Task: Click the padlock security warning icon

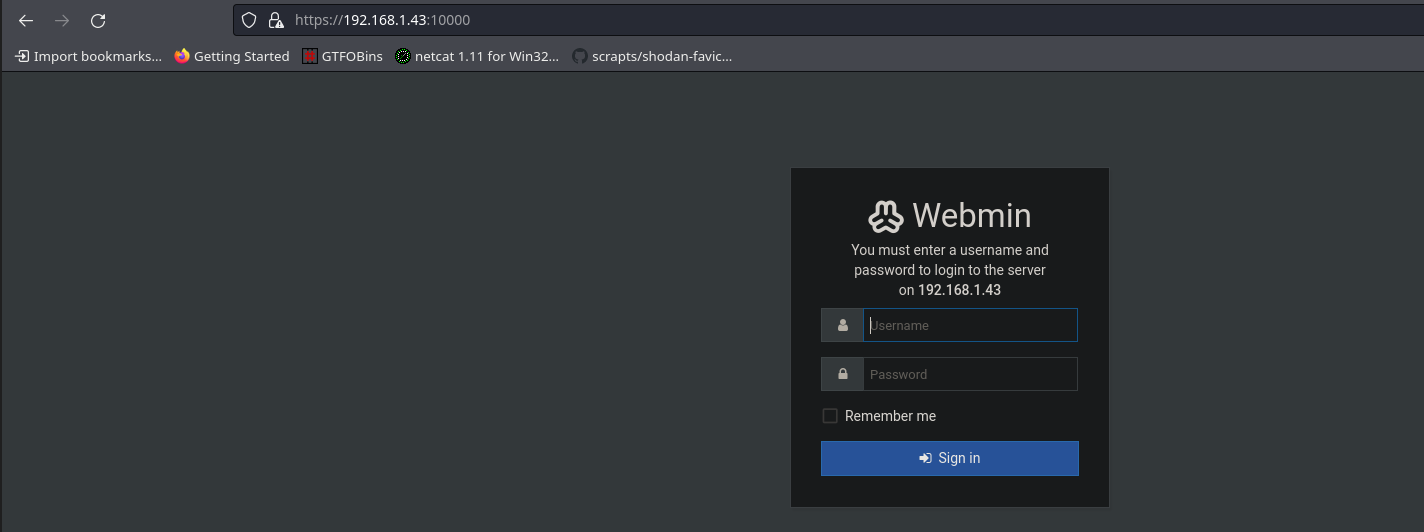Action: coord(276,20)
